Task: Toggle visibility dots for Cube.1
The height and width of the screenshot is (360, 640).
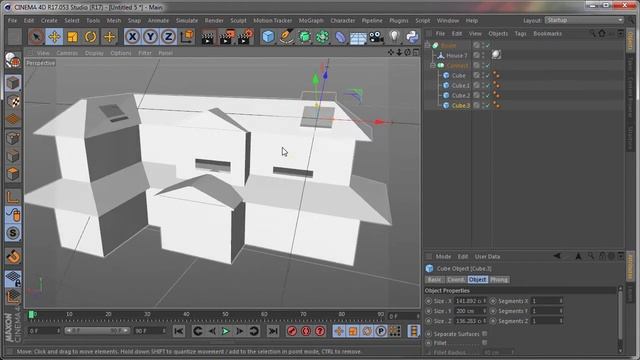Action: [483, 85]
